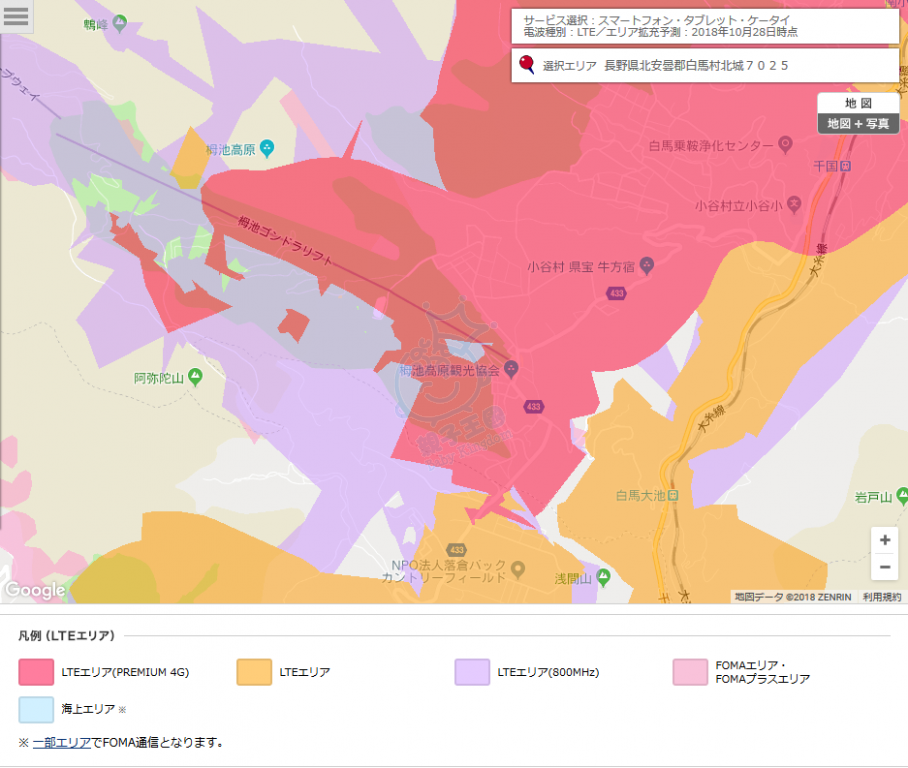This screenshot has width=908, height=768.
Task: Click the 鴨峰 mountain peak icon
Action: (x=120, y=21)
